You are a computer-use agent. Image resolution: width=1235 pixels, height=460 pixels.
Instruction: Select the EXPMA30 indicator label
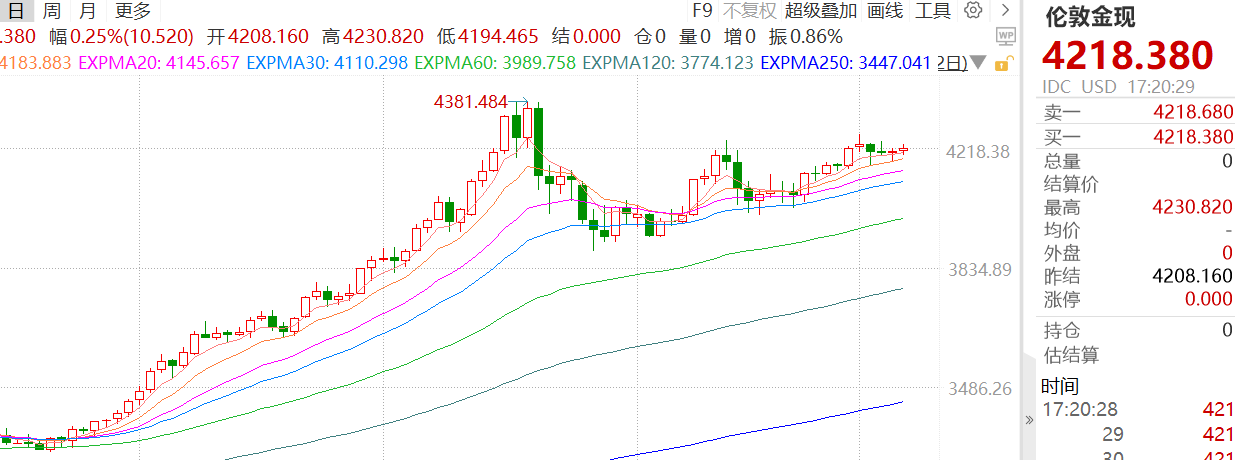[x=326, y=62]
